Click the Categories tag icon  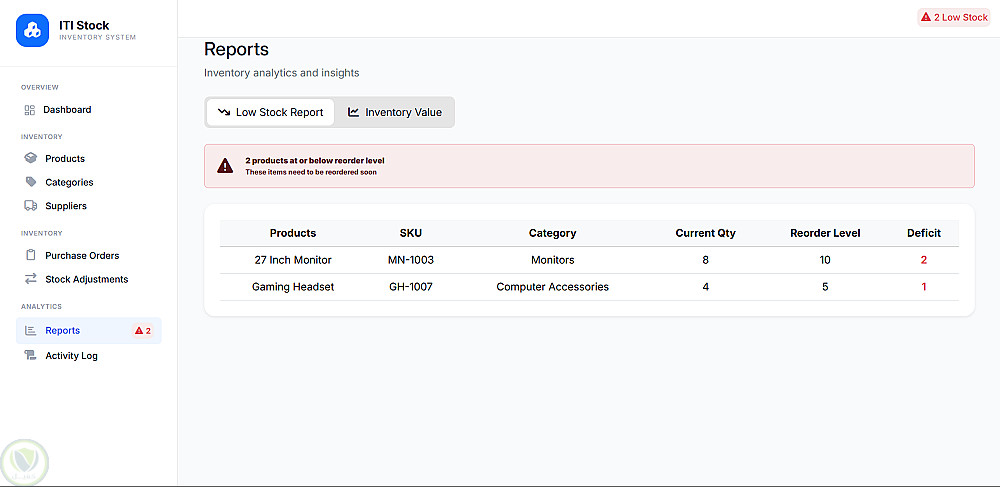(30, 182)
